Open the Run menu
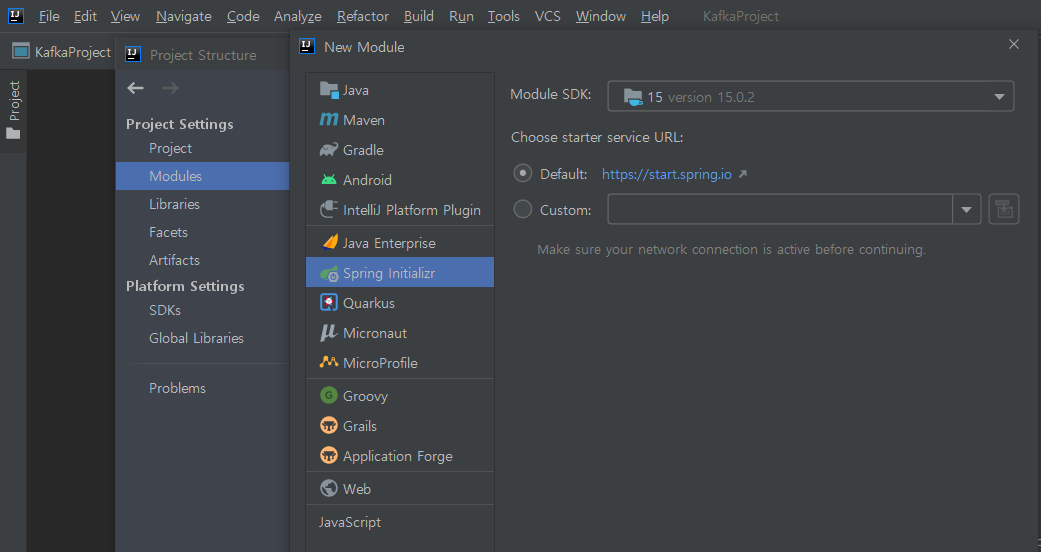Screen dimensions: 1041x552 coord(461,16)
